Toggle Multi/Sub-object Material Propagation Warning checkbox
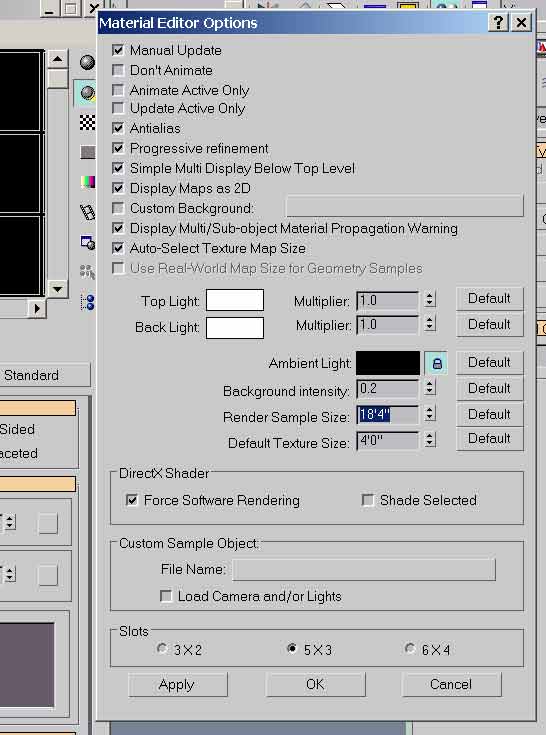The image size is (546, 735). pyautogui.click(x=118, y=228)
